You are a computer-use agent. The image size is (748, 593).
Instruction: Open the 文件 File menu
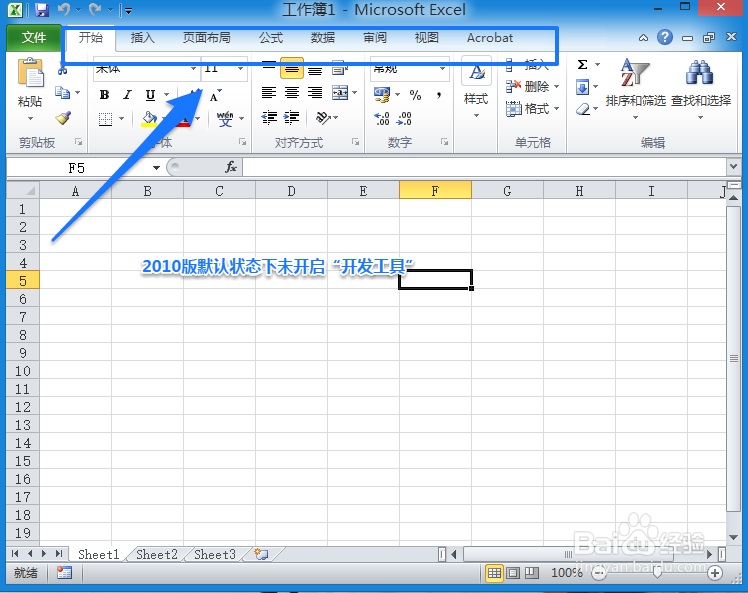click(x=34, y=38)
